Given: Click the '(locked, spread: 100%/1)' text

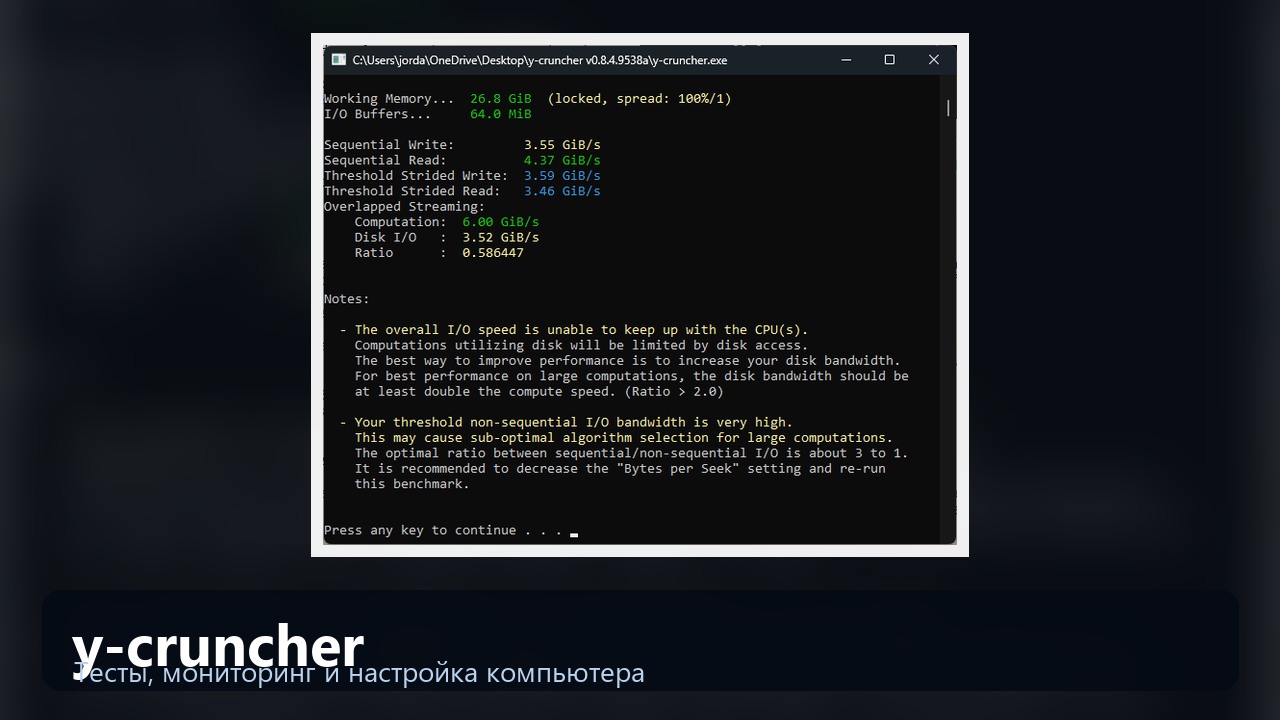Looking at the screenshot, I should click(639, 99).
